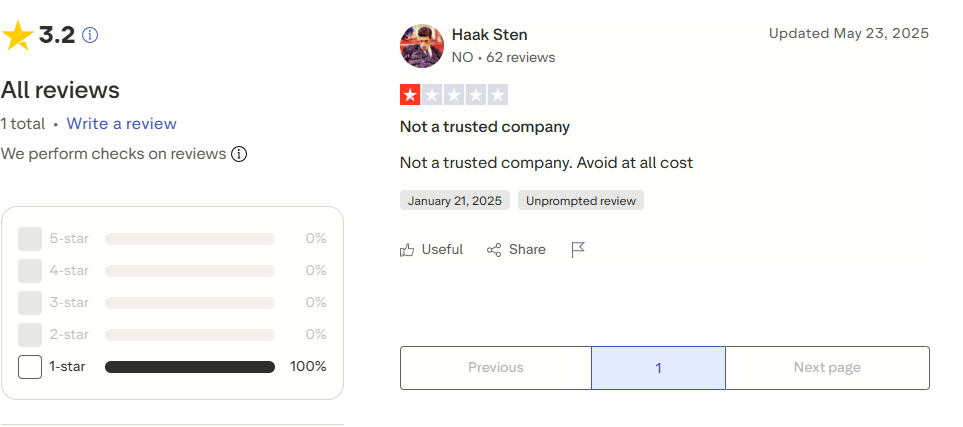Click the Share icon on review
The height and width of the screenshot is (427, 963).
(x=494, y=250)
